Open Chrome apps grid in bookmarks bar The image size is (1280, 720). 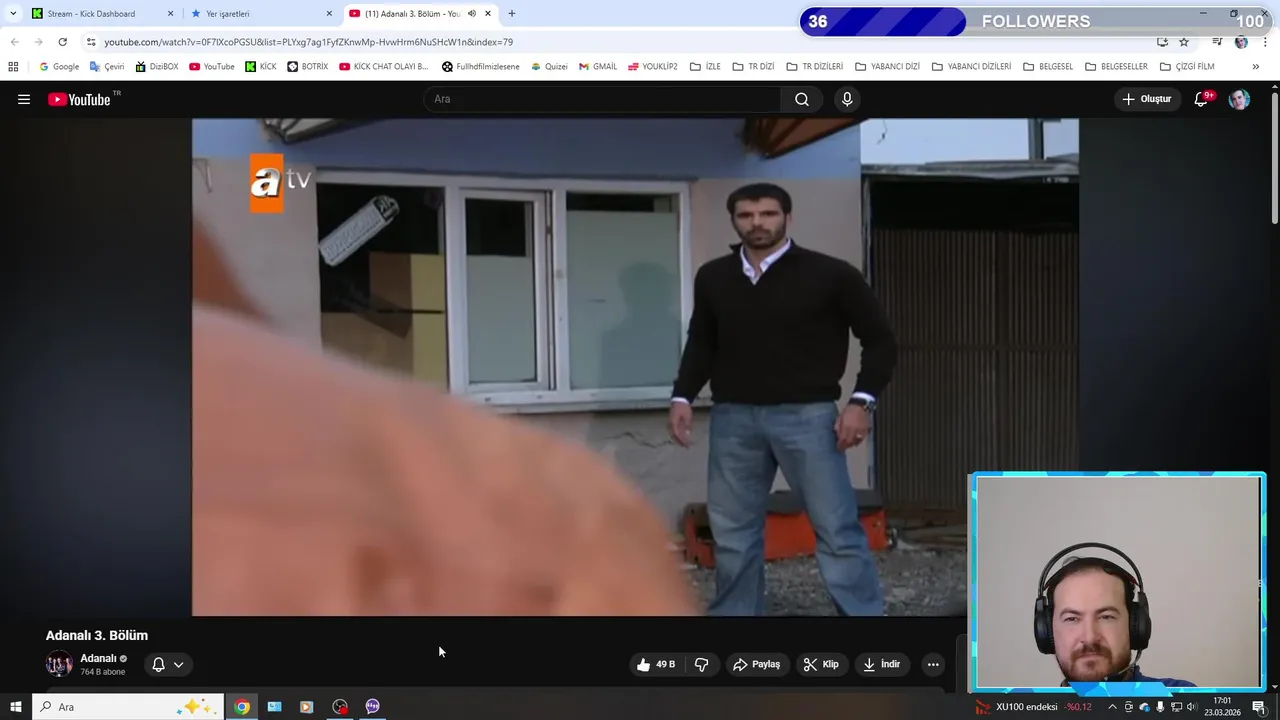(x=13, y=67)
